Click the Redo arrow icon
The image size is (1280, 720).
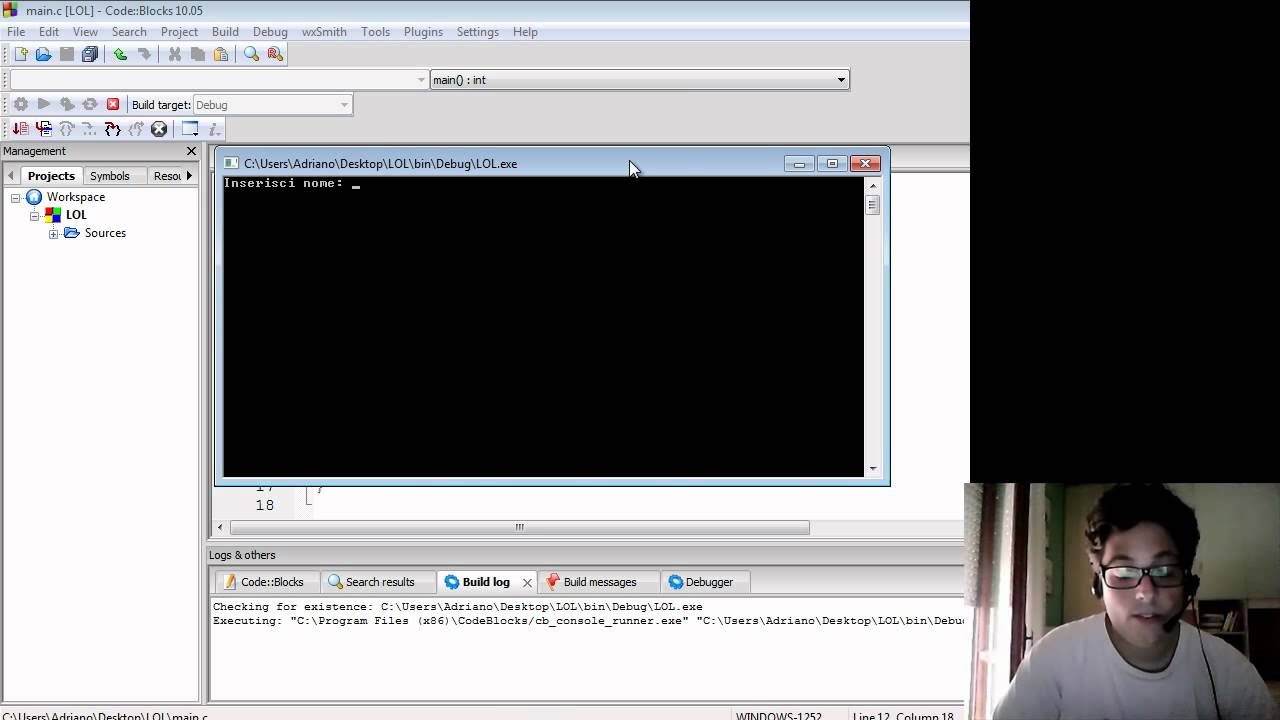point(144,55)
